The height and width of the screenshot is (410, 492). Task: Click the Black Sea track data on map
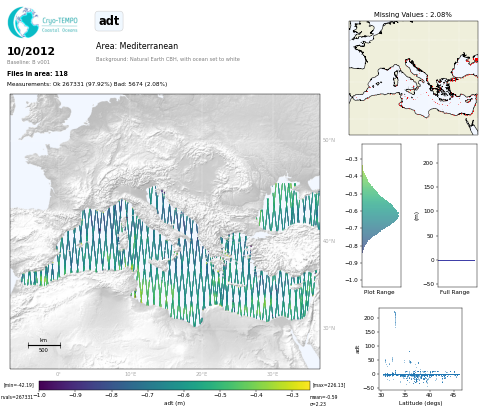288,207
